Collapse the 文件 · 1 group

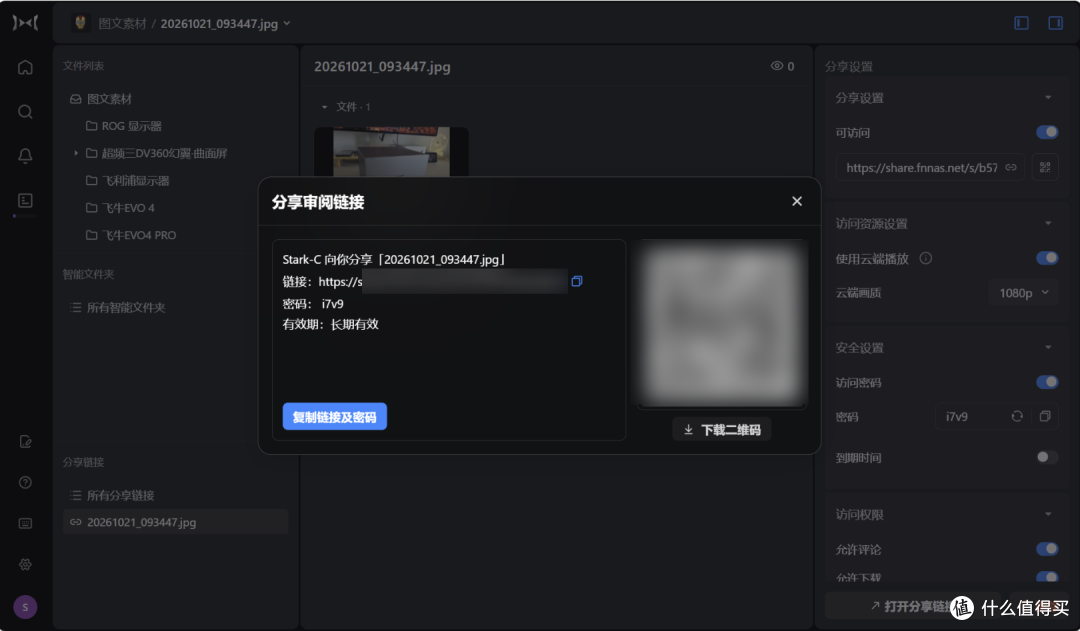coord(324,107)
